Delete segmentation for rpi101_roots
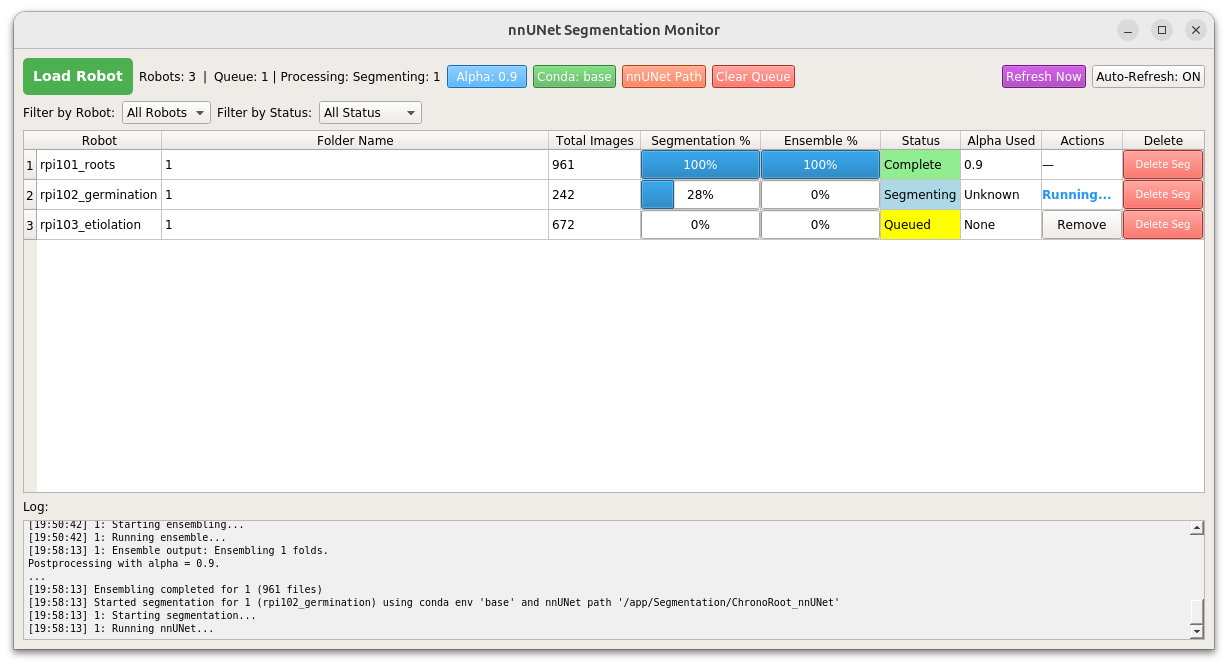Viewport: 1228px width, 666px height. pyautogui.click(x=1163, y=164)
